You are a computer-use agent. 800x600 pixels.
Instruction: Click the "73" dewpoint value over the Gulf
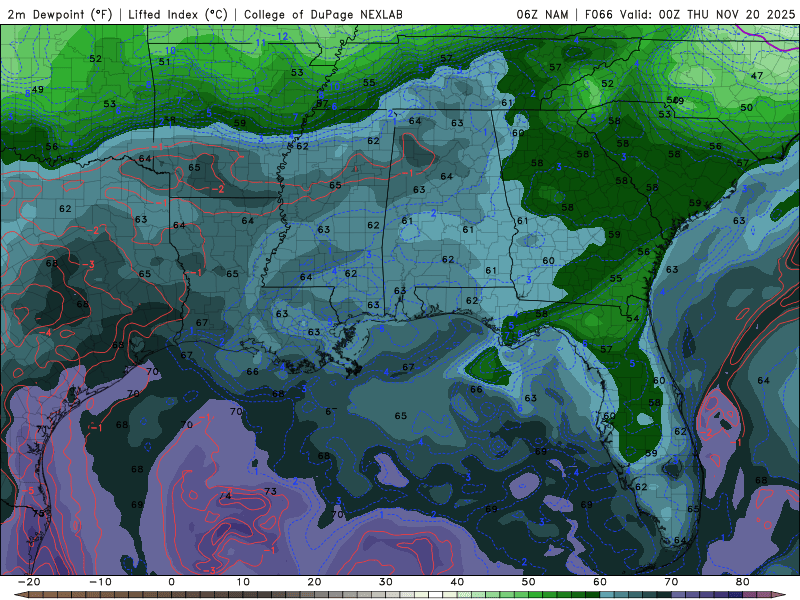tap(270, 491)
